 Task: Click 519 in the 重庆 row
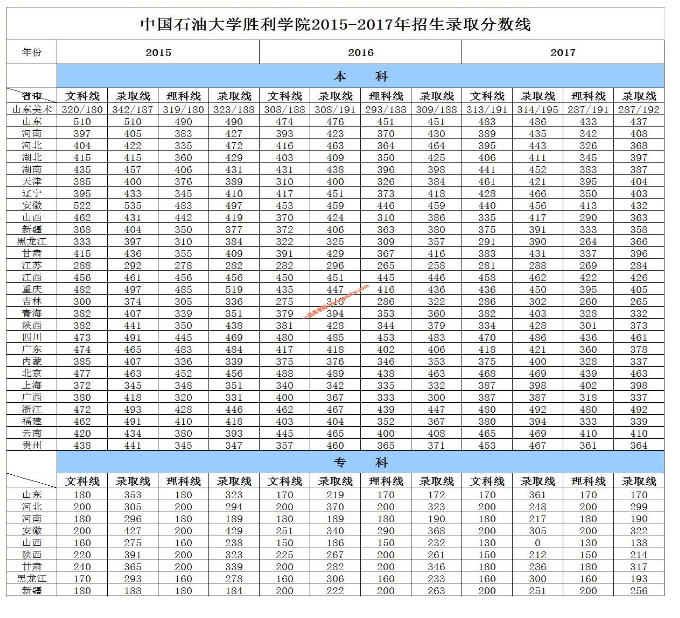click(234, 289)
